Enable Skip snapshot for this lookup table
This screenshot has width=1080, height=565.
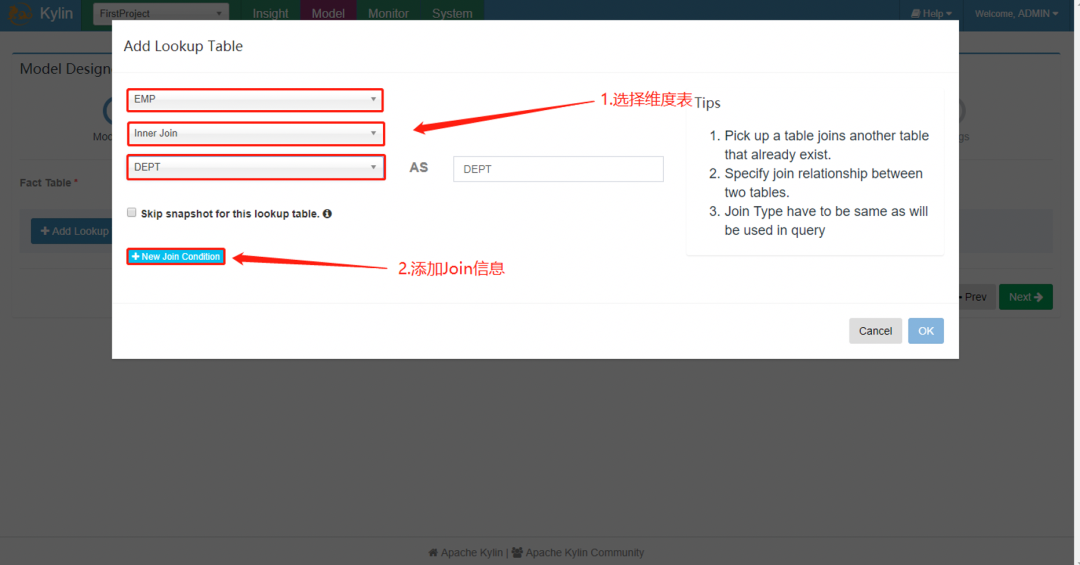[x=132, y=212]
